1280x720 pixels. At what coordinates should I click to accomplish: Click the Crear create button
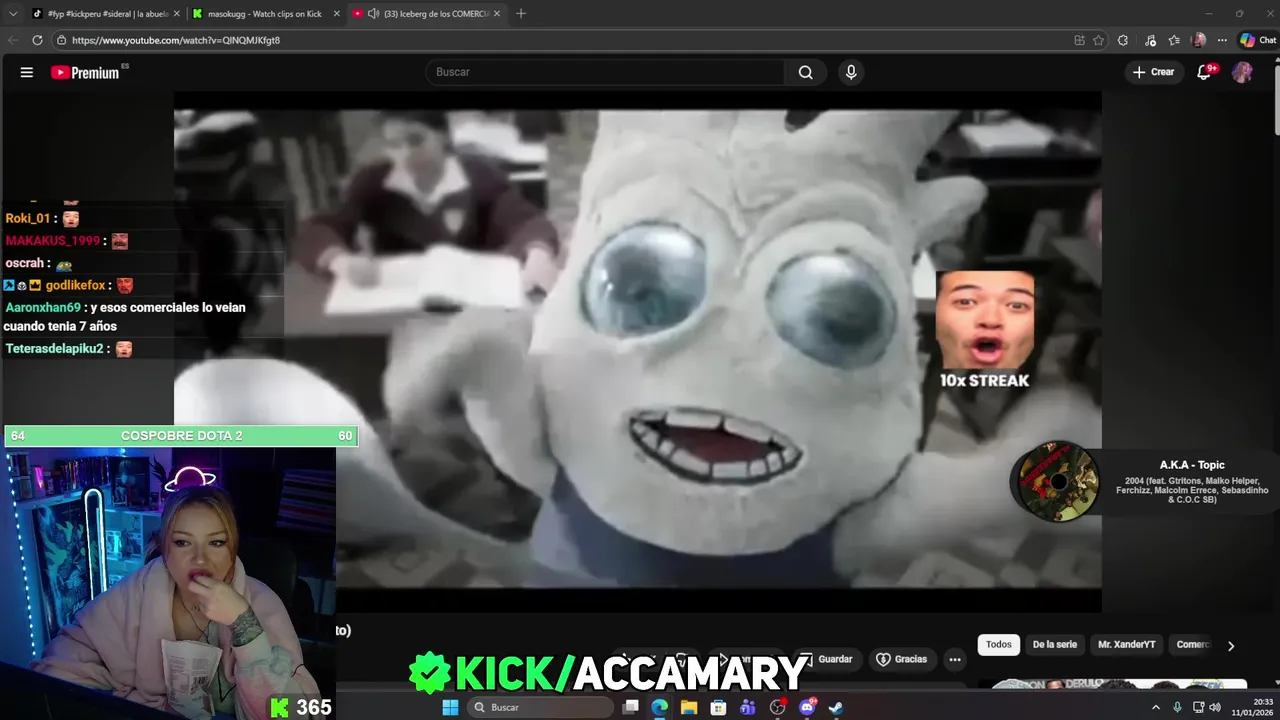1153,72
